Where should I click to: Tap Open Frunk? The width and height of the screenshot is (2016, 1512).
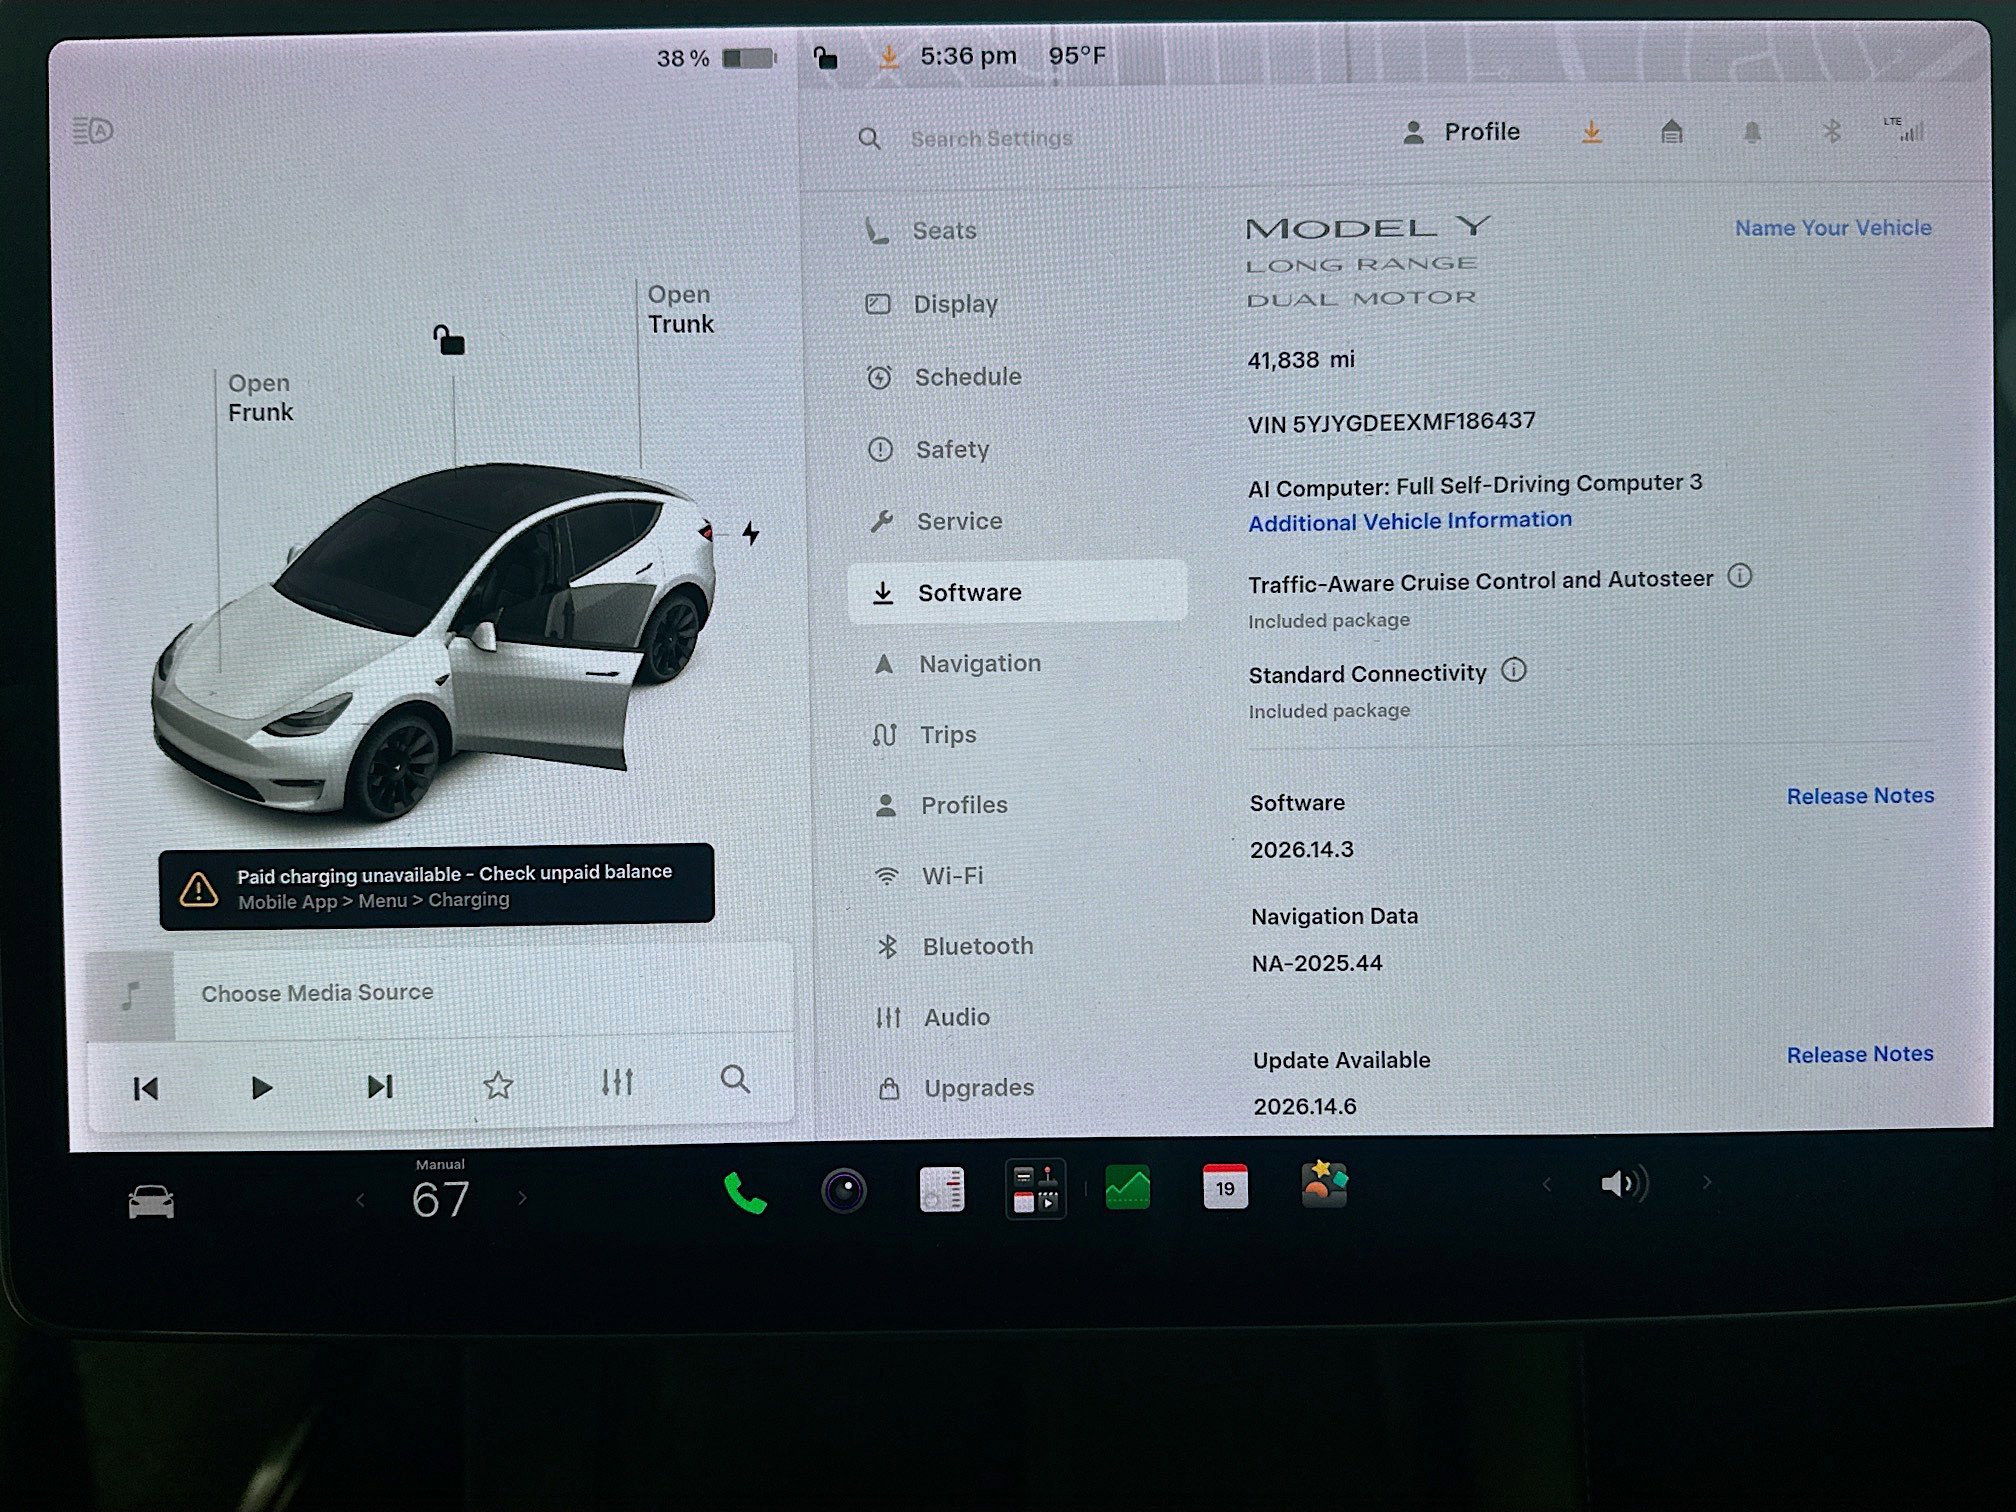pyautogui.click(x=260, y=398)
